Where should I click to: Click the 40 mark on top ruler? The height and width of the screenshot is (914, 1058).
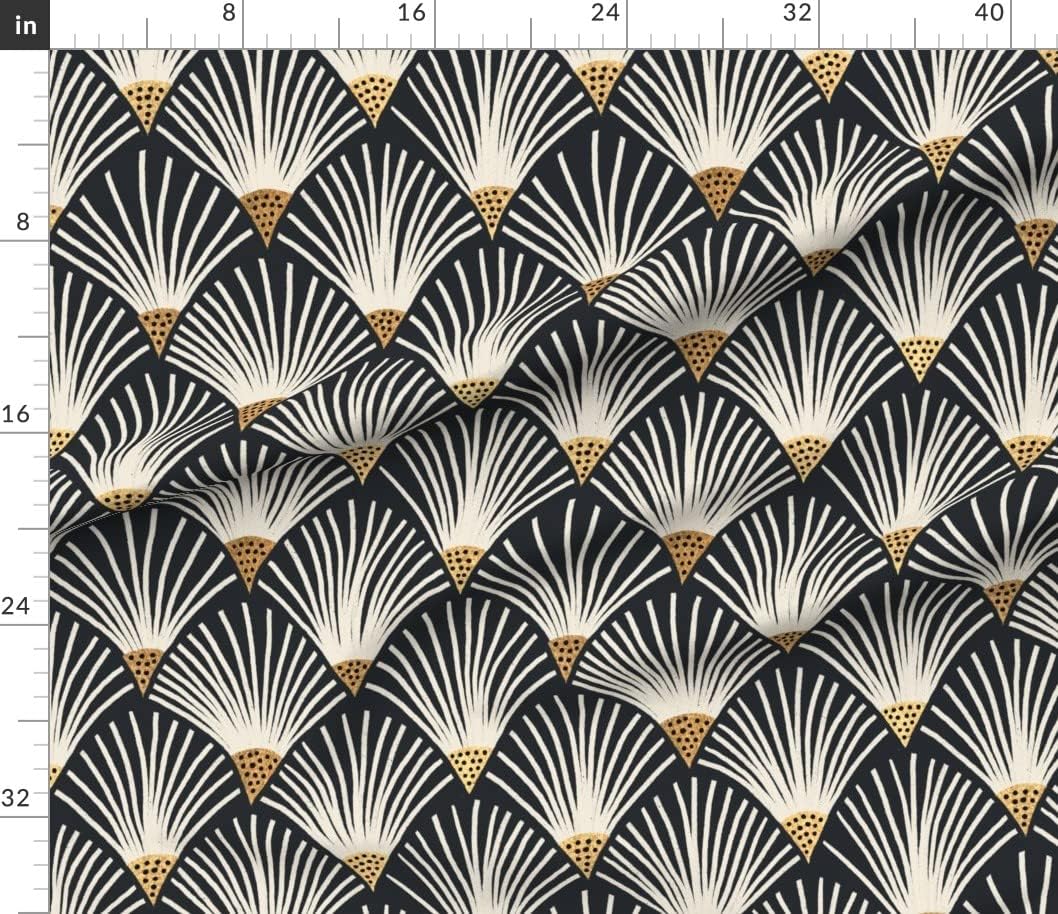coord(989,12)
